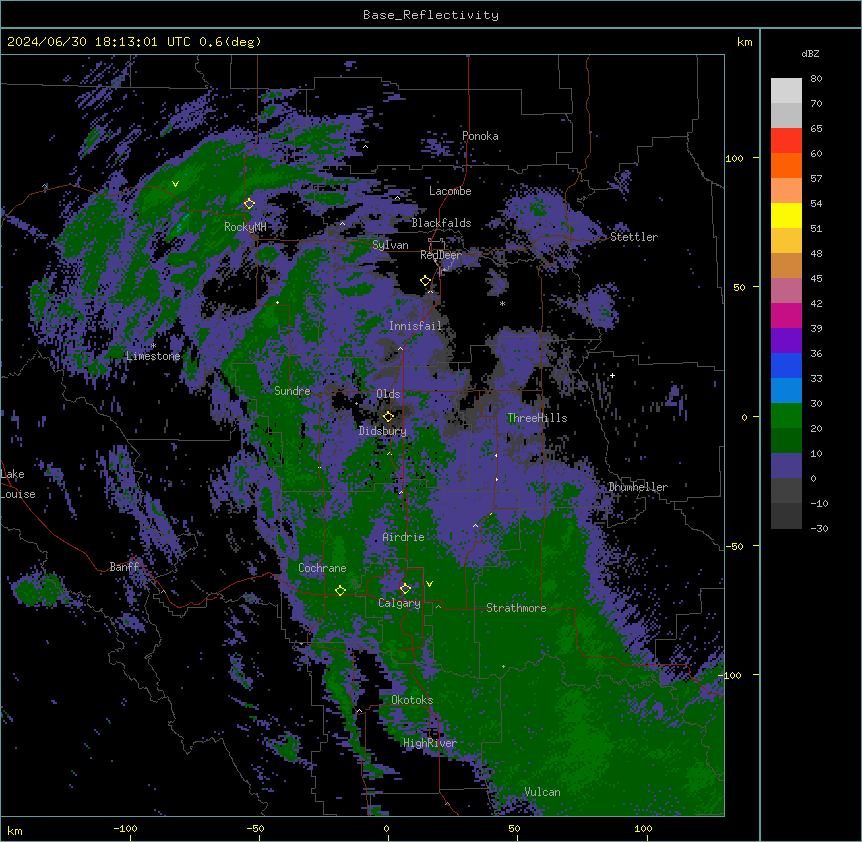This screenshot has width=862, height=842.
Task: Click the Blackfalds city label
Action: (441, 223)
